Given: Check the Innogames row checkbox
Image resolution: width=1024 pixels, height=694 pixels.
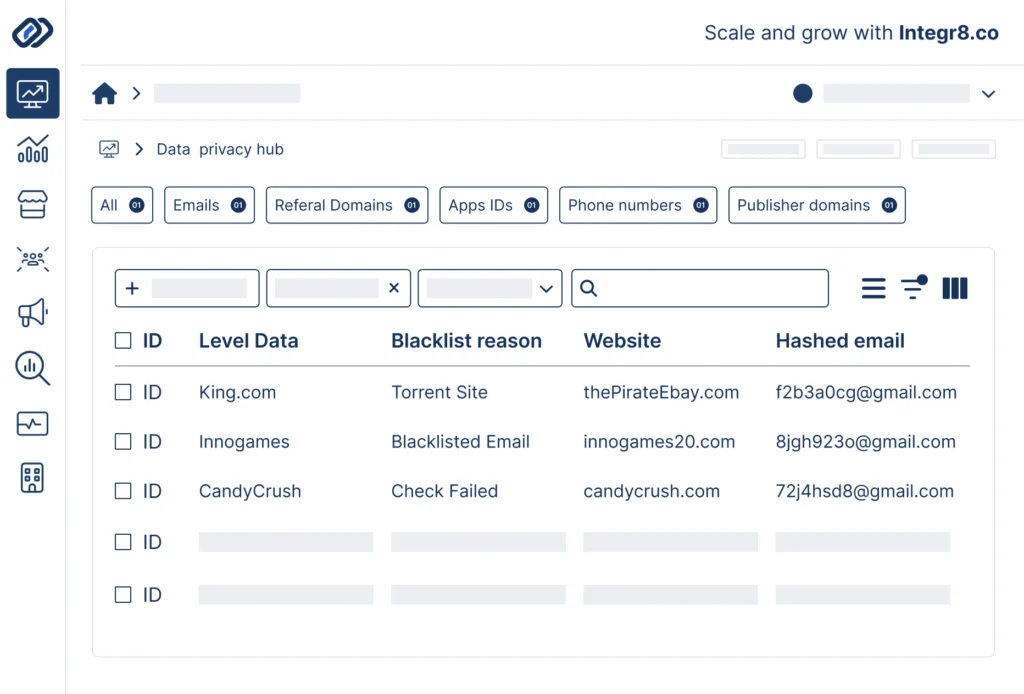Looking at the screenshot, I should pos(123,441).
